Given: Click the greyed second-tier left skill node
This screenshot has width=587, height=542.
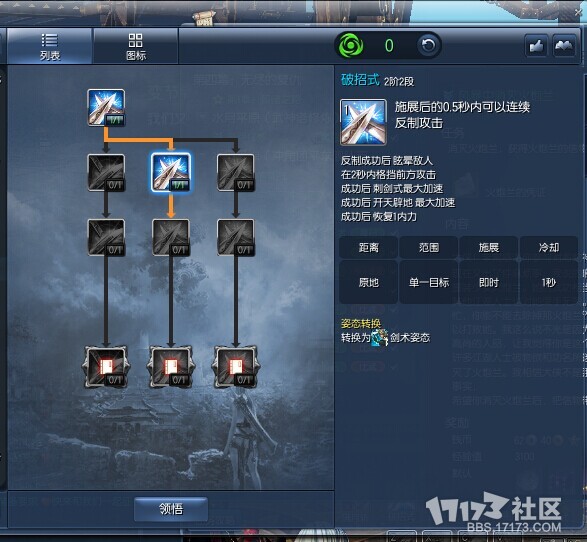Looking at the screenshot, I should pos(106,173).
